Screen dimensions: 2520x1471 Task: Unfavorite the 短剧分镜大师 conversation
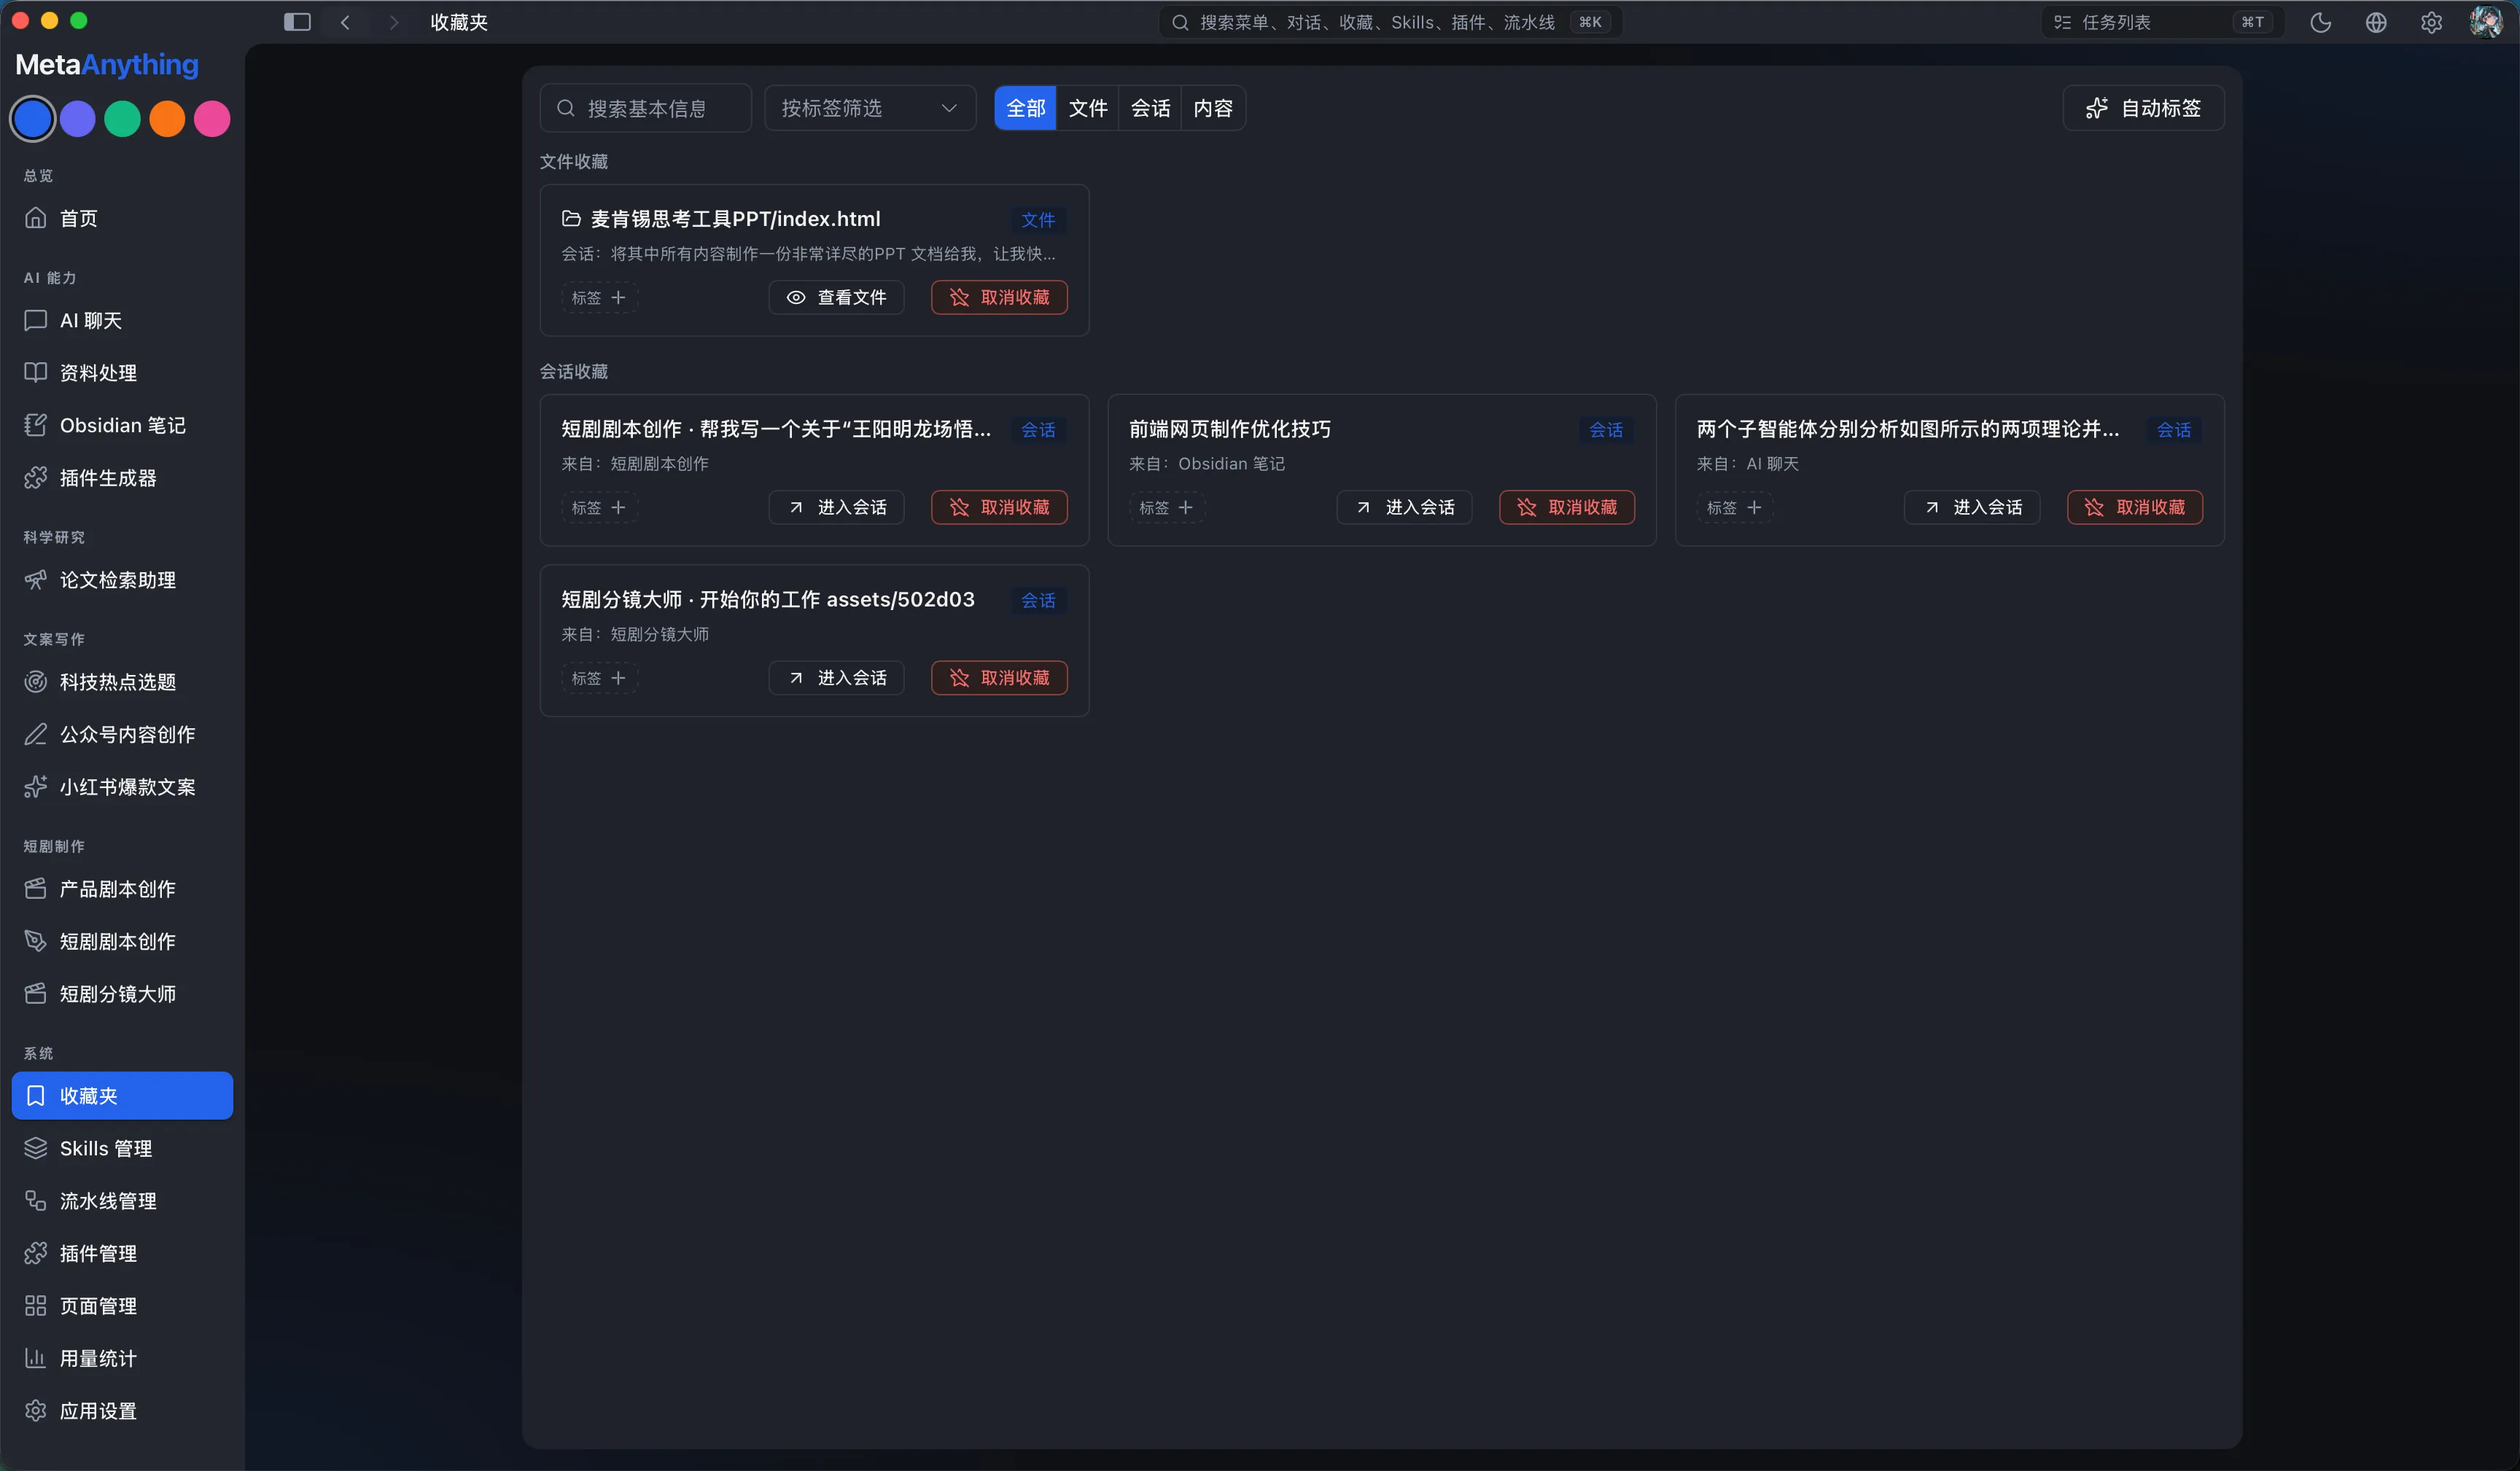[999, 678]
